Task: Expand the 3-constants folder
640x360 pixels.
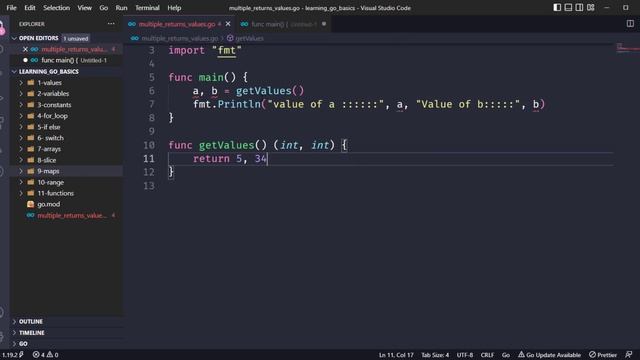Action: (x=54, y=105)
